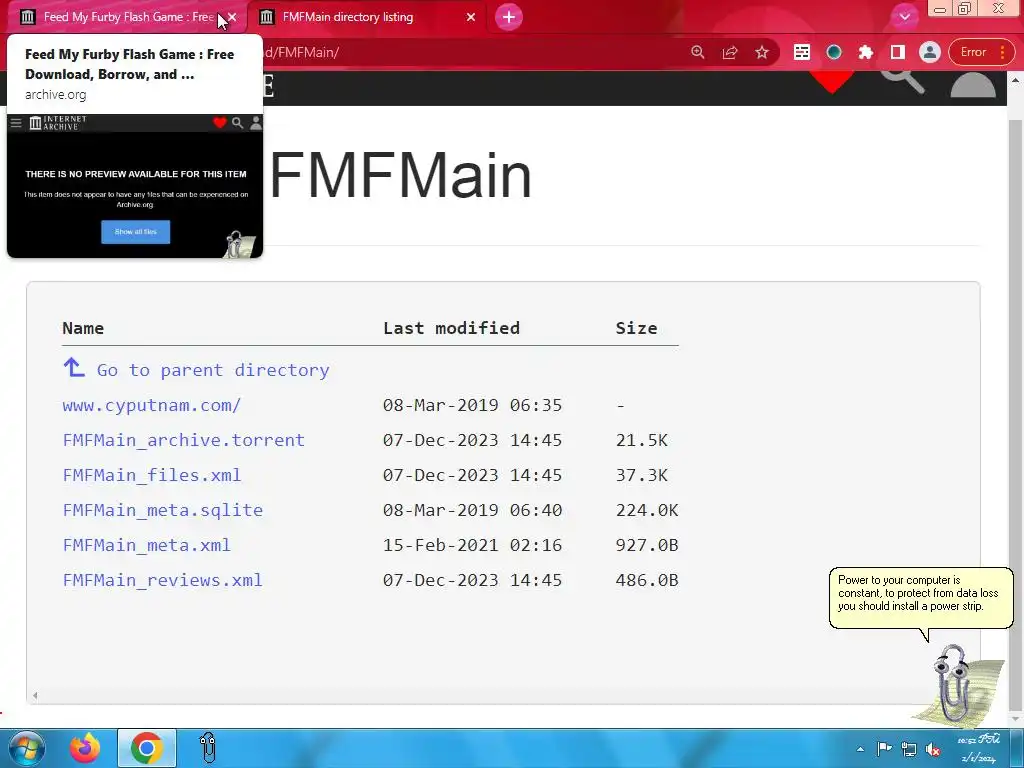Close the FMFMain directory listing tab
1024x768 pixels.
471,17
